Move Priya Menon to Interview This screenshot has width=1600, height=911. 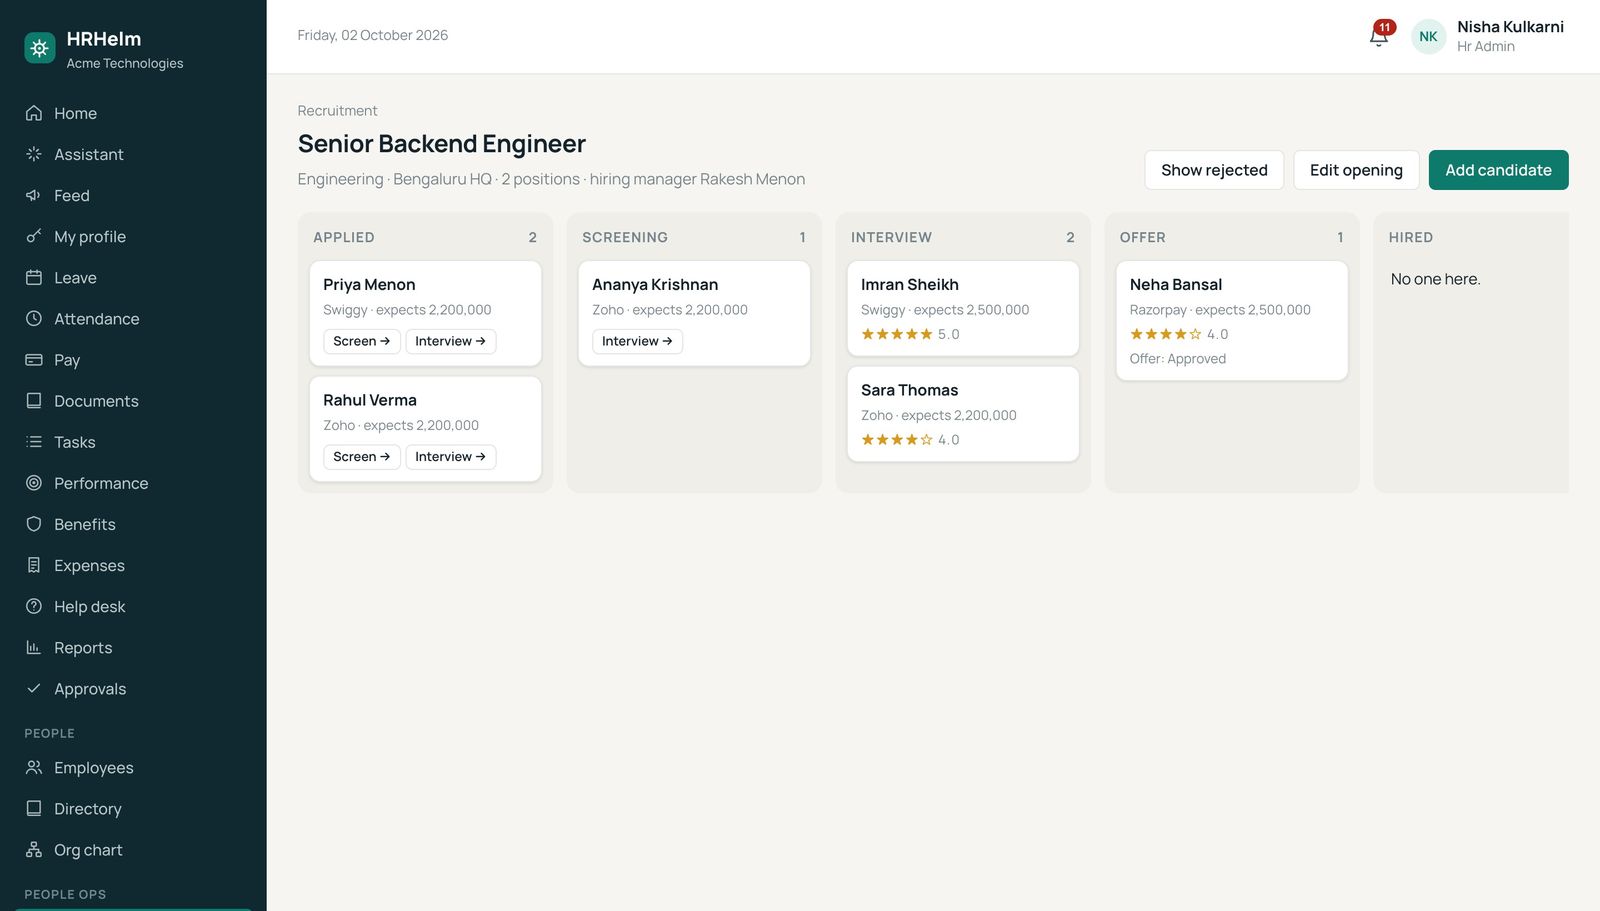pyautogui.click(x=451, y=341)
